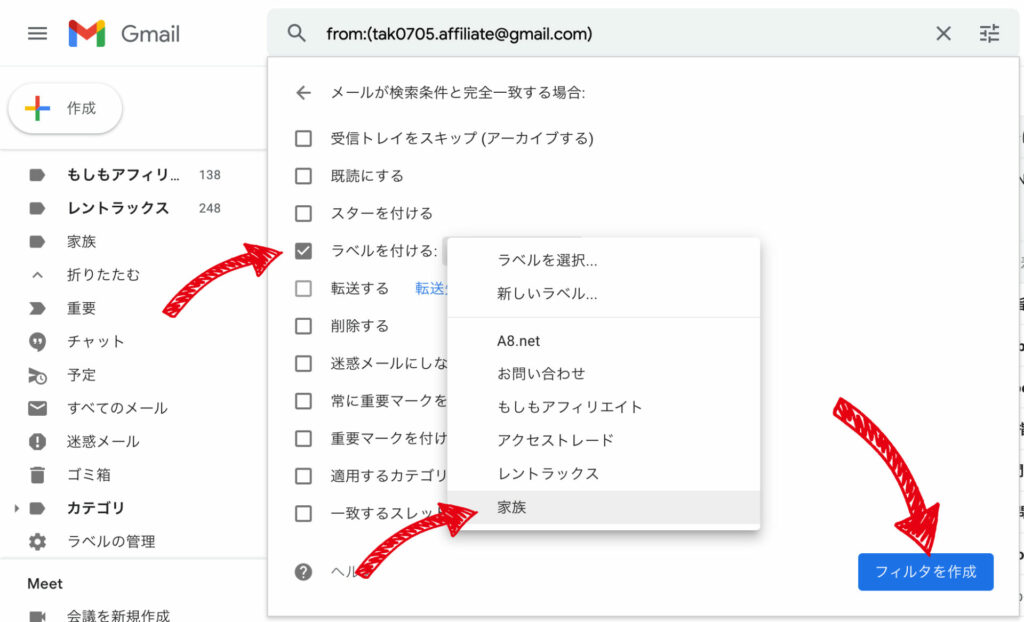Check the 転送する checkbox
The height and width of the screenshot is (622, 1024).
(x=303, y=289)
